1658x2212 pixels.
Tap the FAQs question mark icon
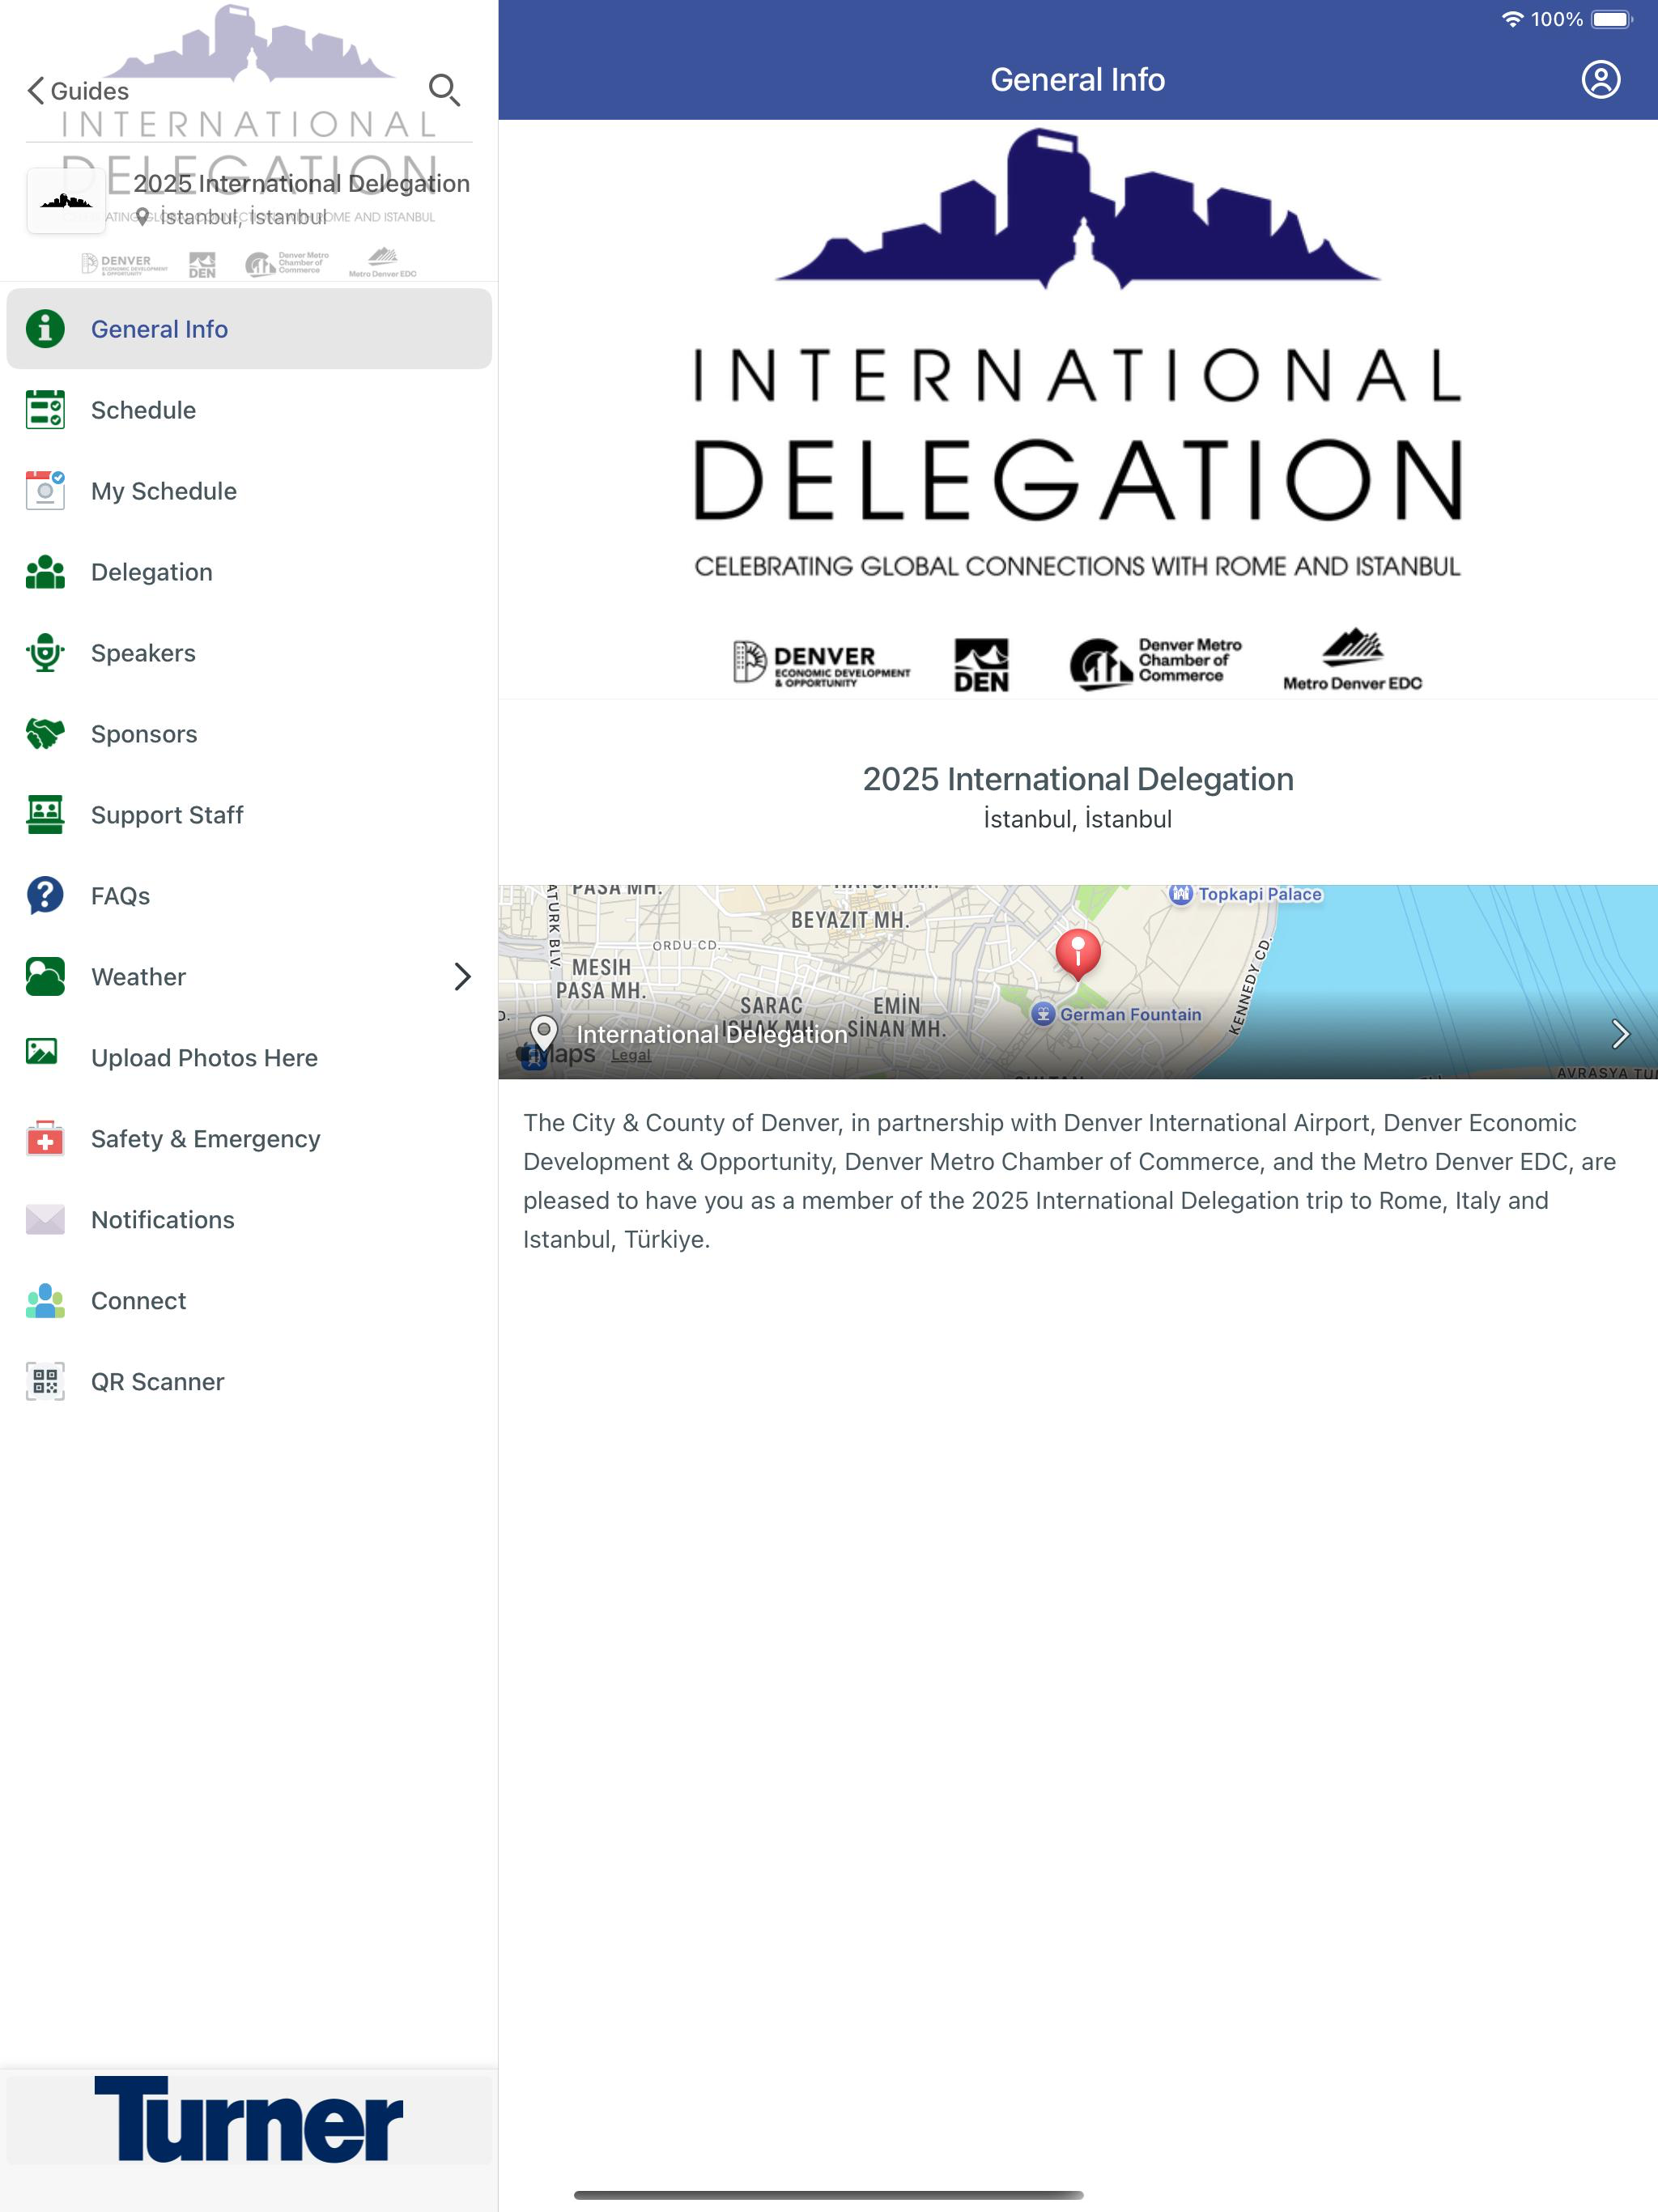tap(45, 896)
